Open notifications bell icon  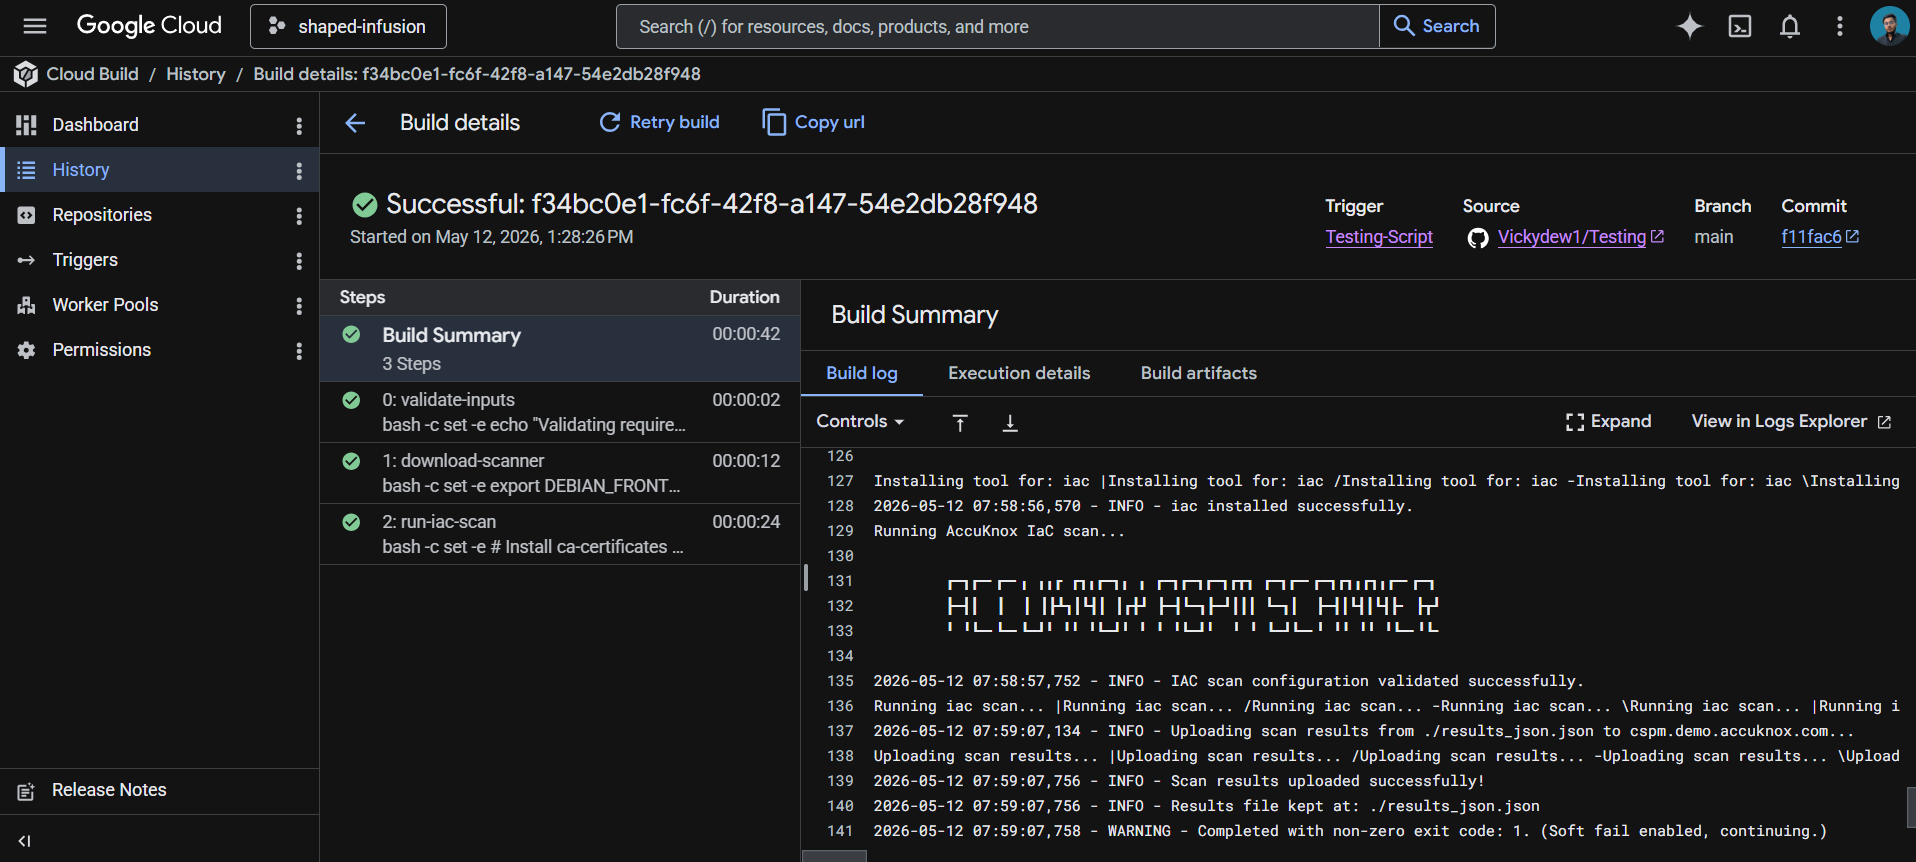[x=1790, y=26]
